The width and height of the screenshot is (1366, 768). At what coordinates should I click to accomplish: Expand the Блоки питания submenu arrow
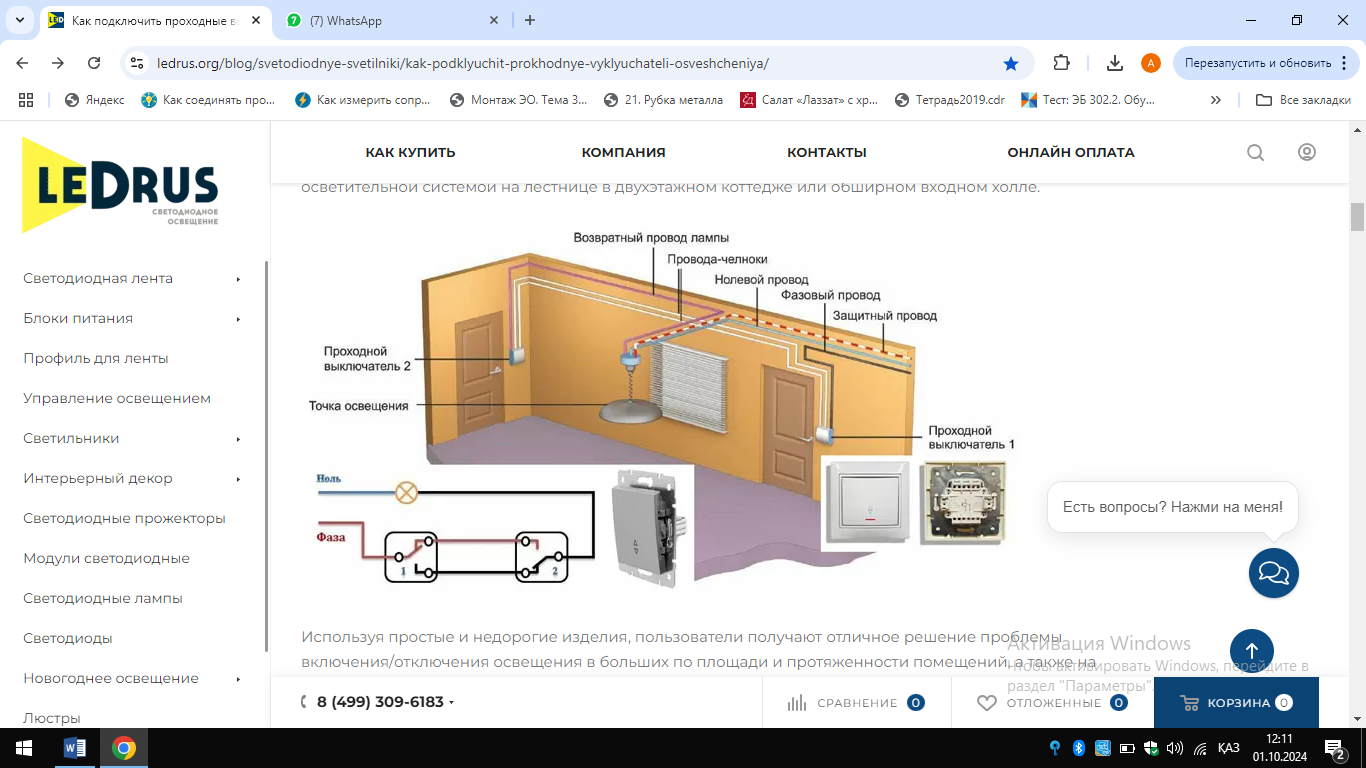[x=239, y=319]
